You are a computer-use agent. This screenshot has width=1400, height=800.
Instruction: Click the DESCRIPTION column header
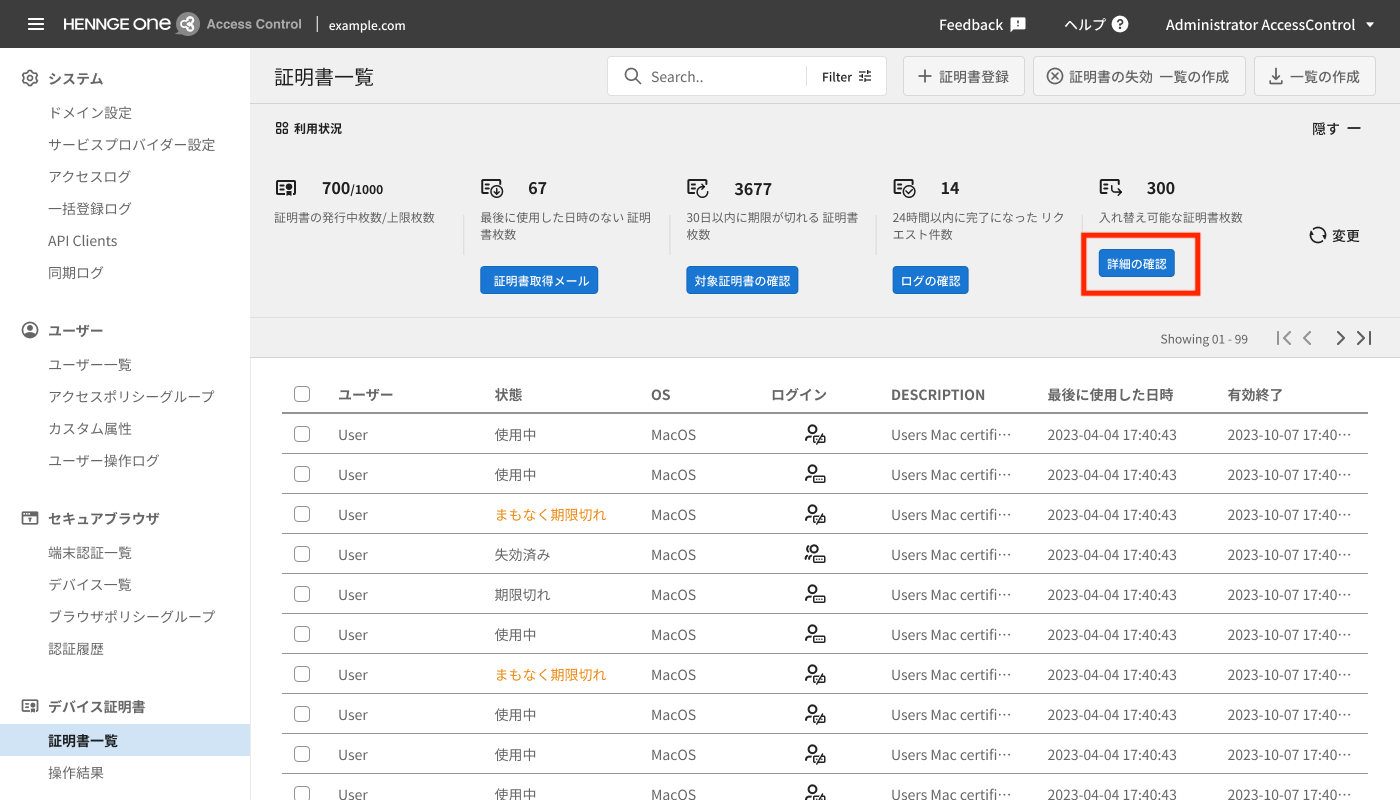[x=938, y=395]
